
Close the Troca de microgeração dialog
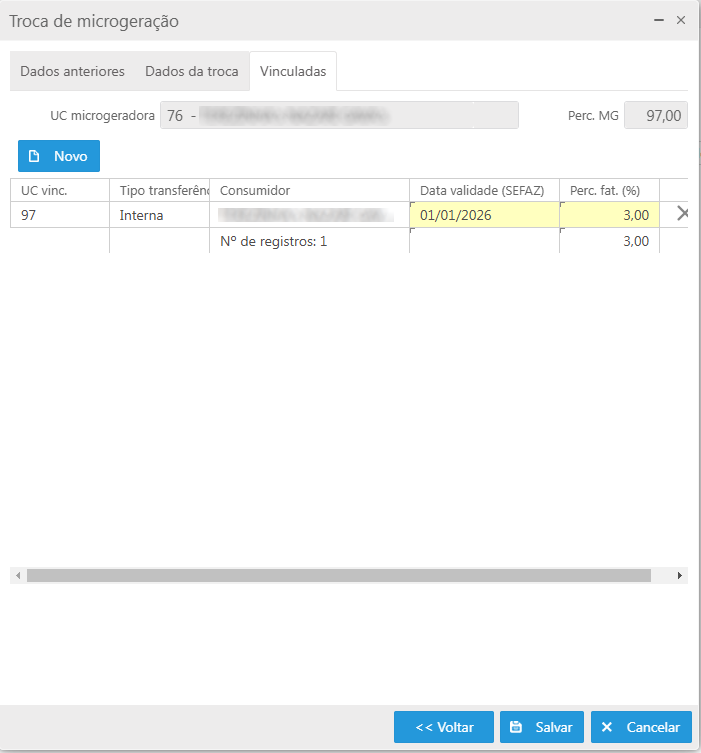(x=681, y=20)
